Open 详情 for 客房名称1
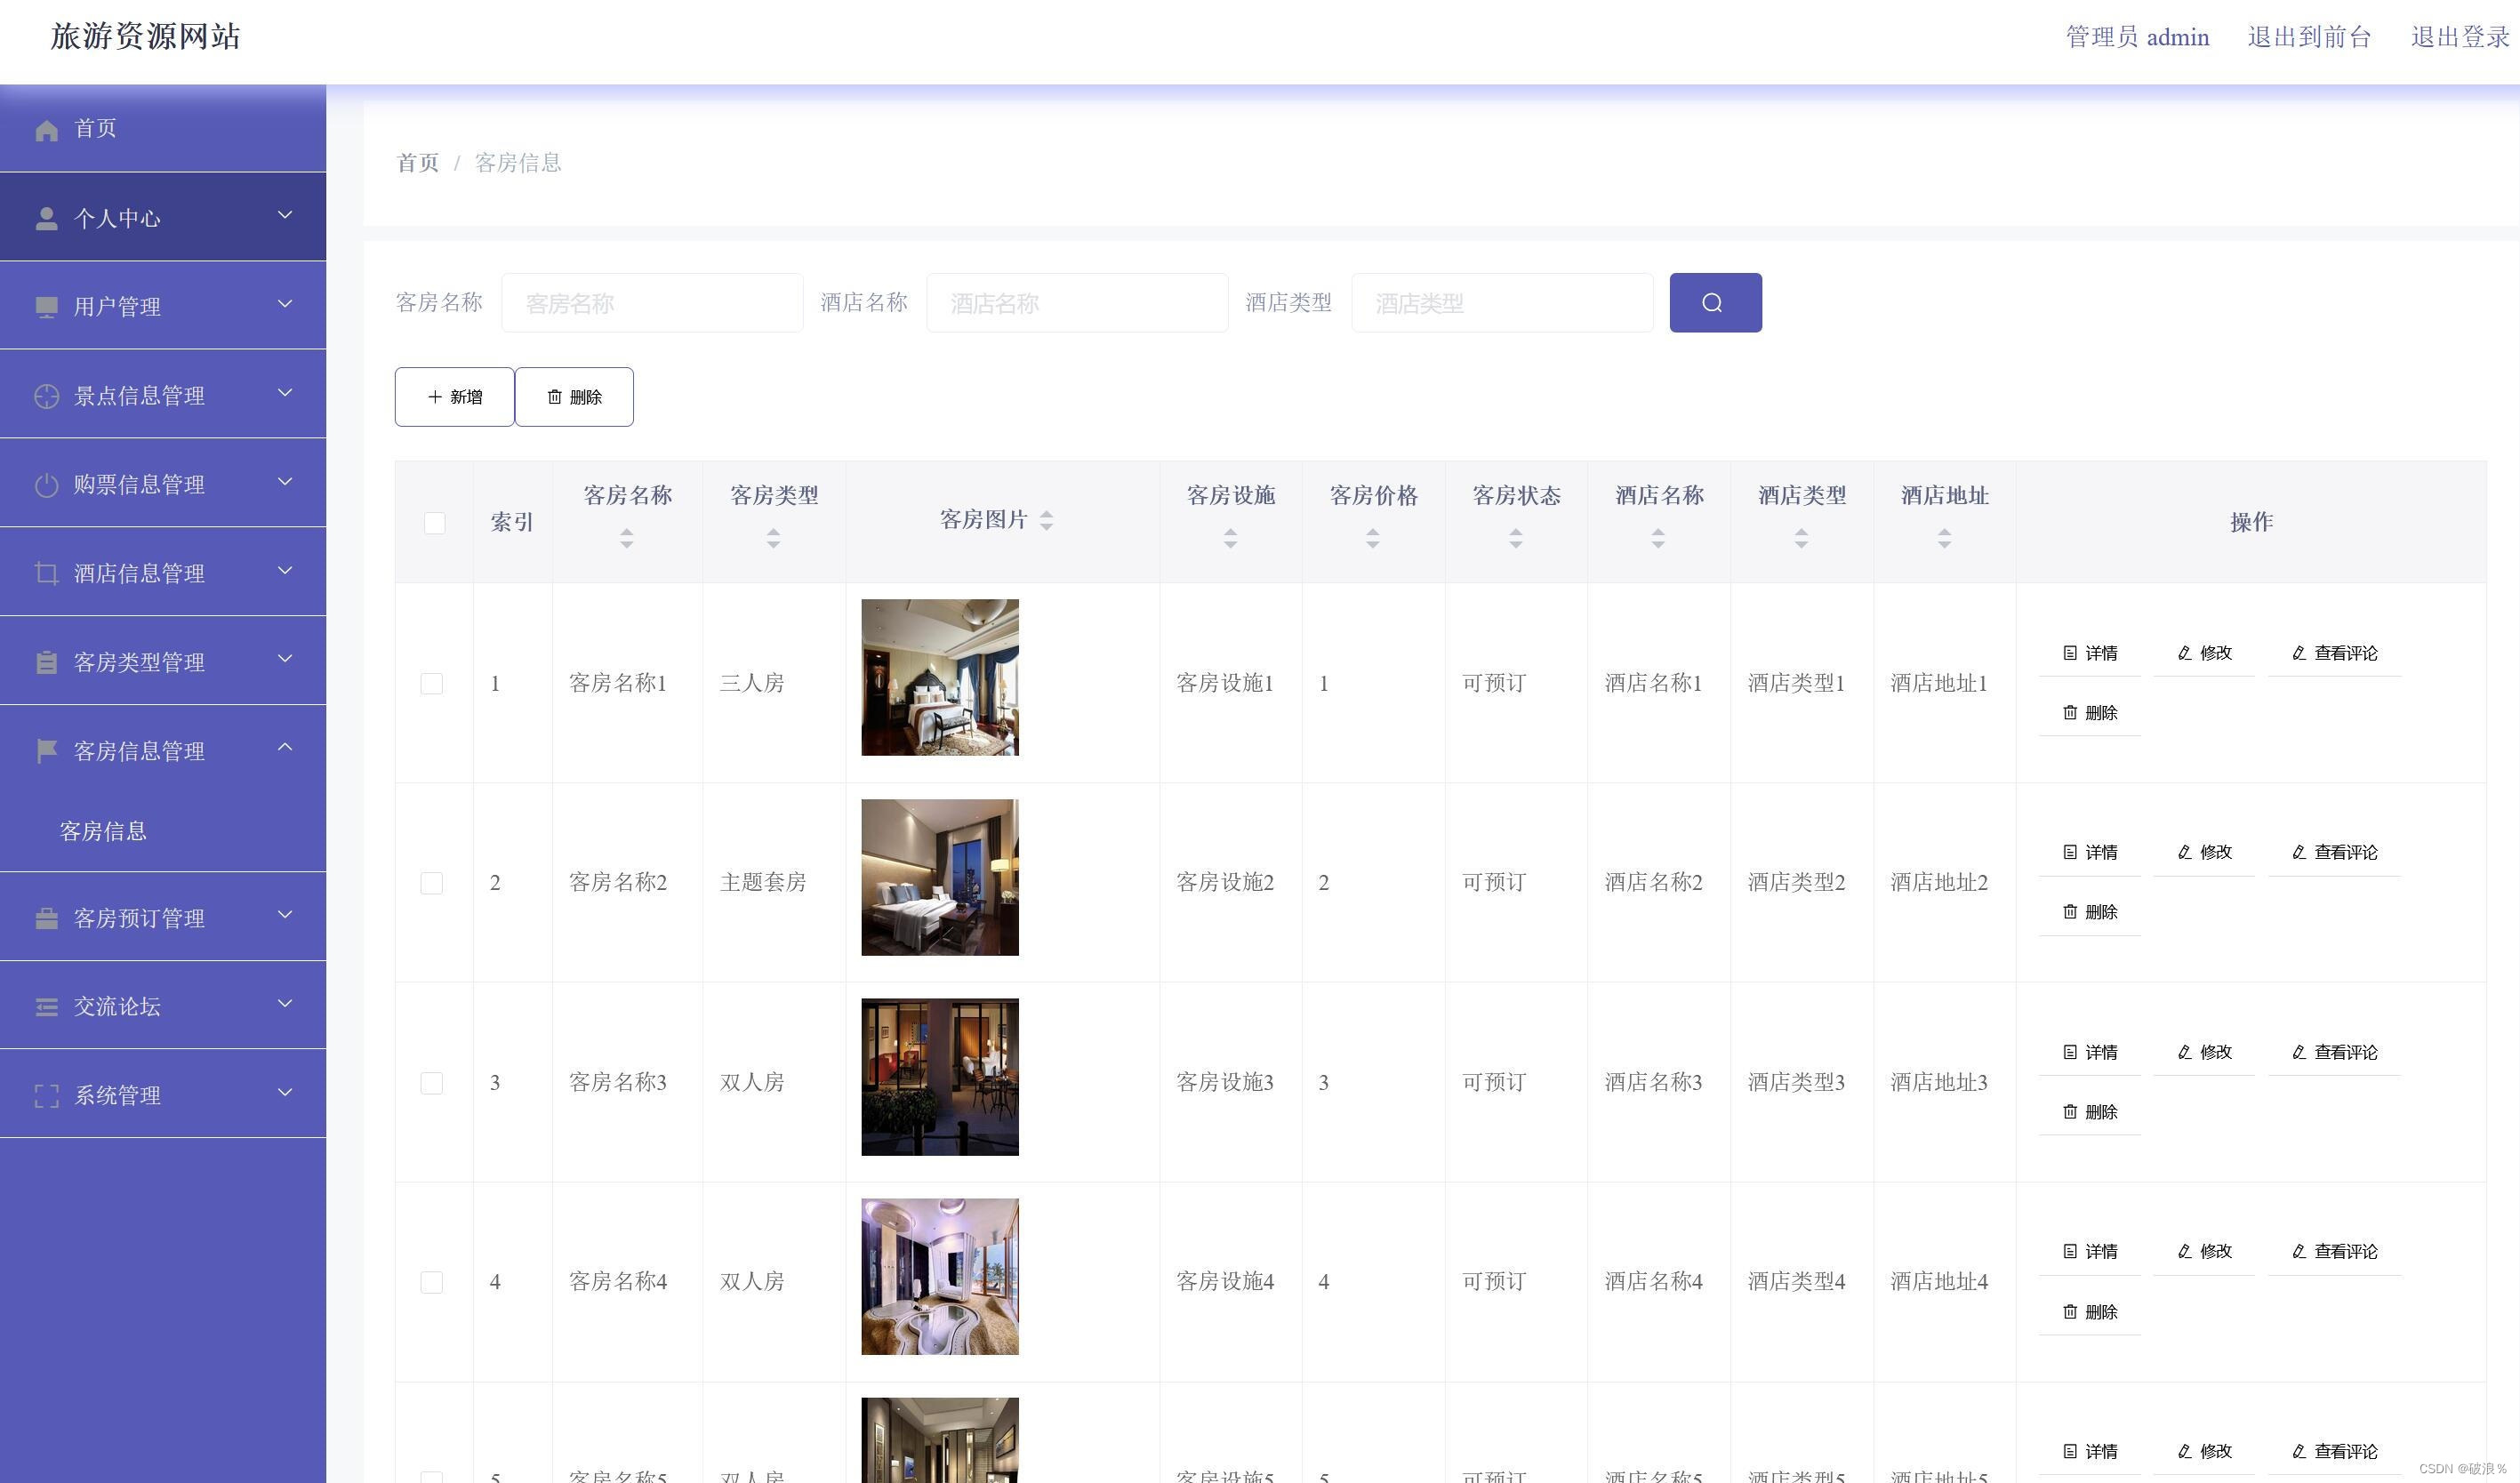The height and width of the screenshot is (1483, 2520). [x=2090, y=653]
